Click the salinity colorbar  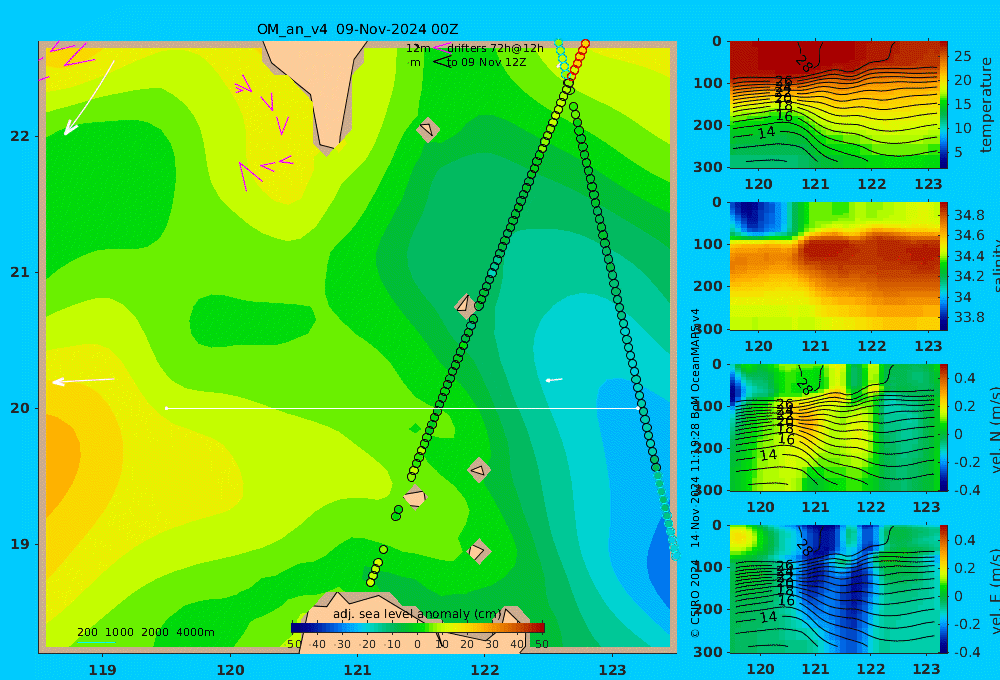[x=943, y=266]
